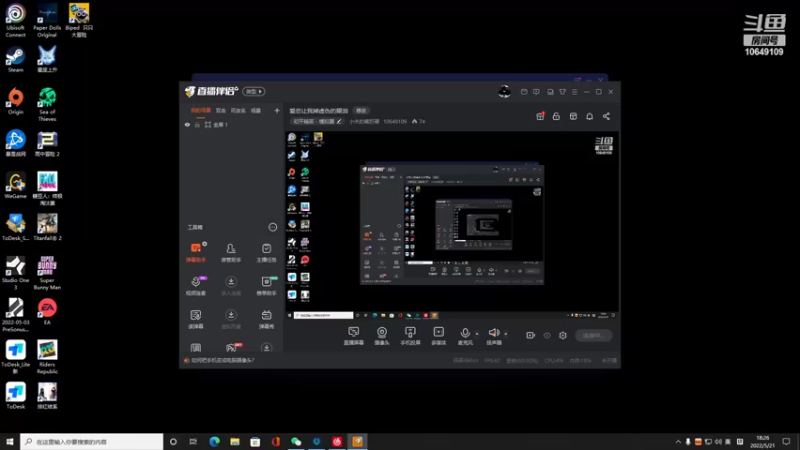
Task: Toggle visibility eye of 全屏 1 source
Action: (187, 124)
